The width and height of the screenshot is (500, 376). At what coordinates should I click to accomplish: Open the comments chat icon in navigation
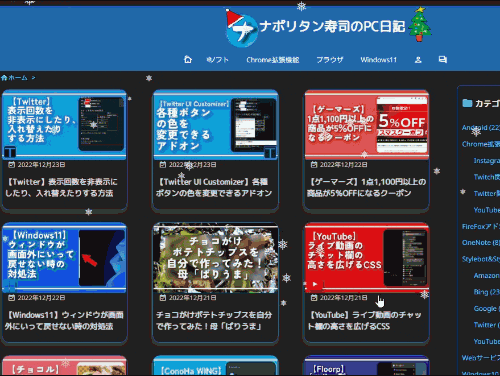[x=443, y=60]
